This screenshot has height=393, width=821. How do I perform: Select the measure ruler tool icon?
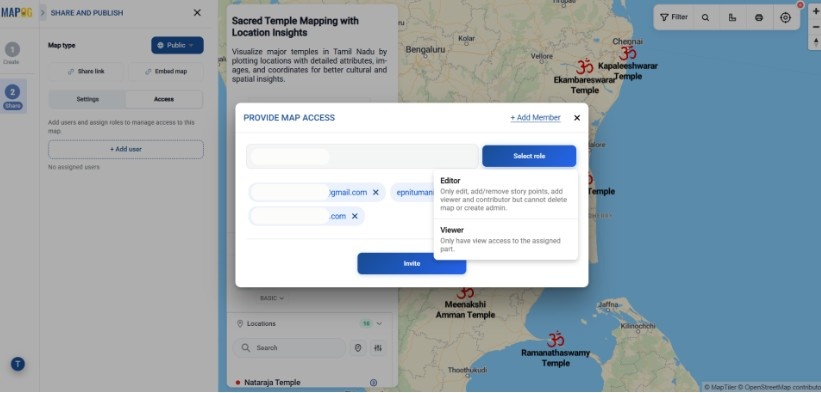point(733,18)
